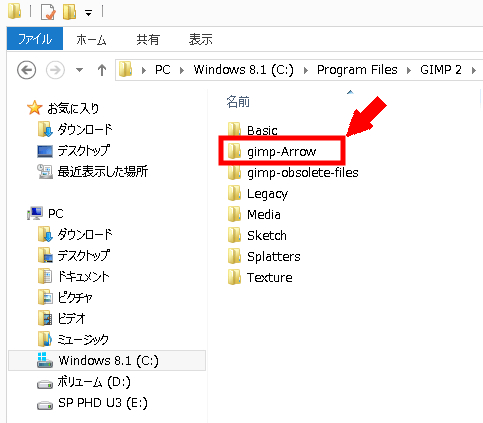This screenshot has height=423, width=483.
Task: Click the New Folder icon in quick access toolbar
Action: tap(69, 12)
